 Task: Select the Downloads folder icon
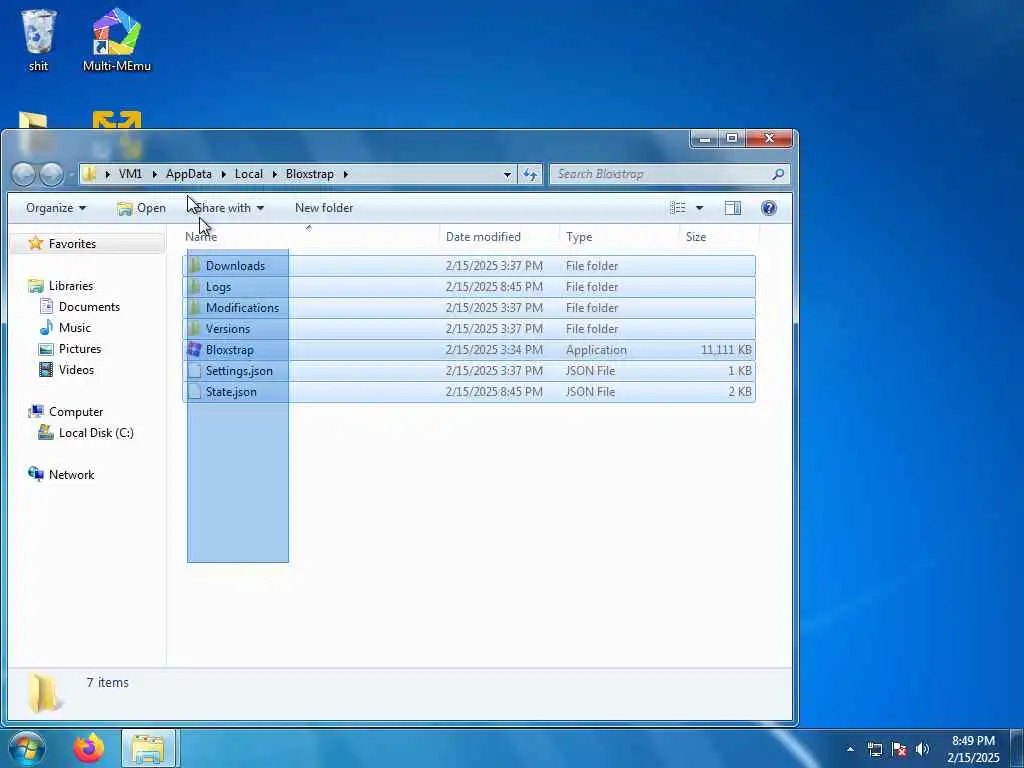195,266
